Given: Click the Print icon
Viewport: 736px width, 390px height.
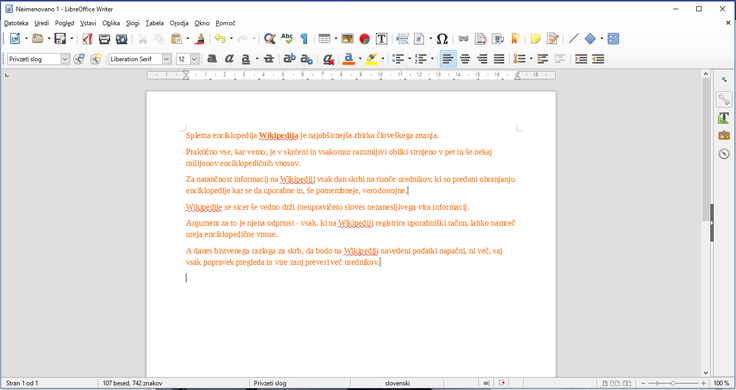Looking at the screenshot, I should [104, 38].
